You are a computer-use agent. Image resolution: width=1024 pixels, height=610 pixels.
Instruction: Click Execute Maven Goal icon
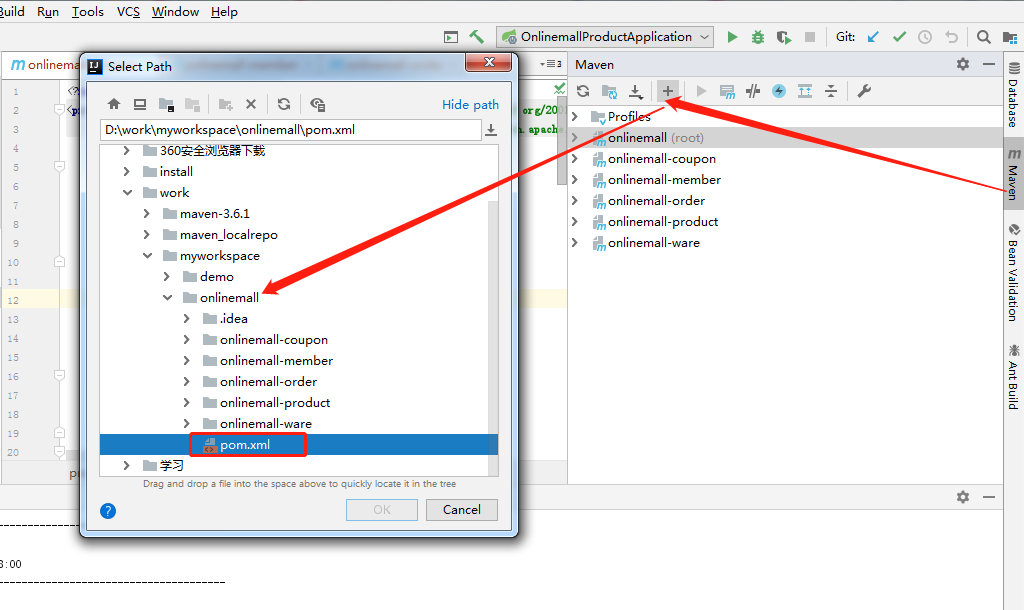click(727, 91)
